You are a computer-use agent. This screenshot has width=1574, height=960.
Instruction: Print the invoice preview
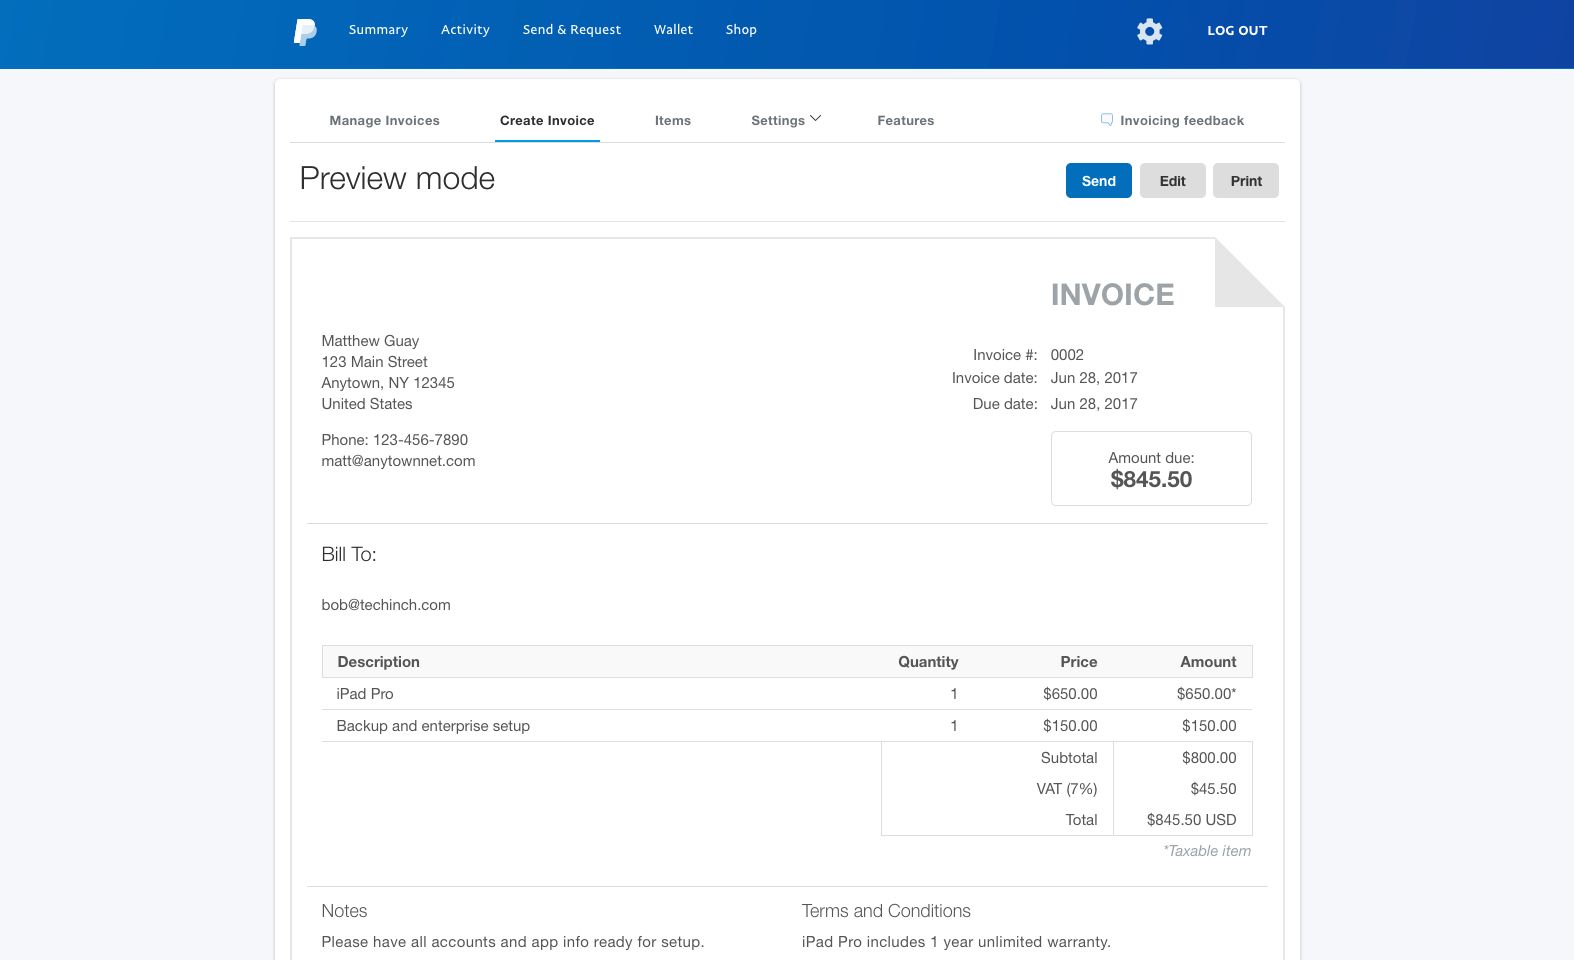[1245, 181]
